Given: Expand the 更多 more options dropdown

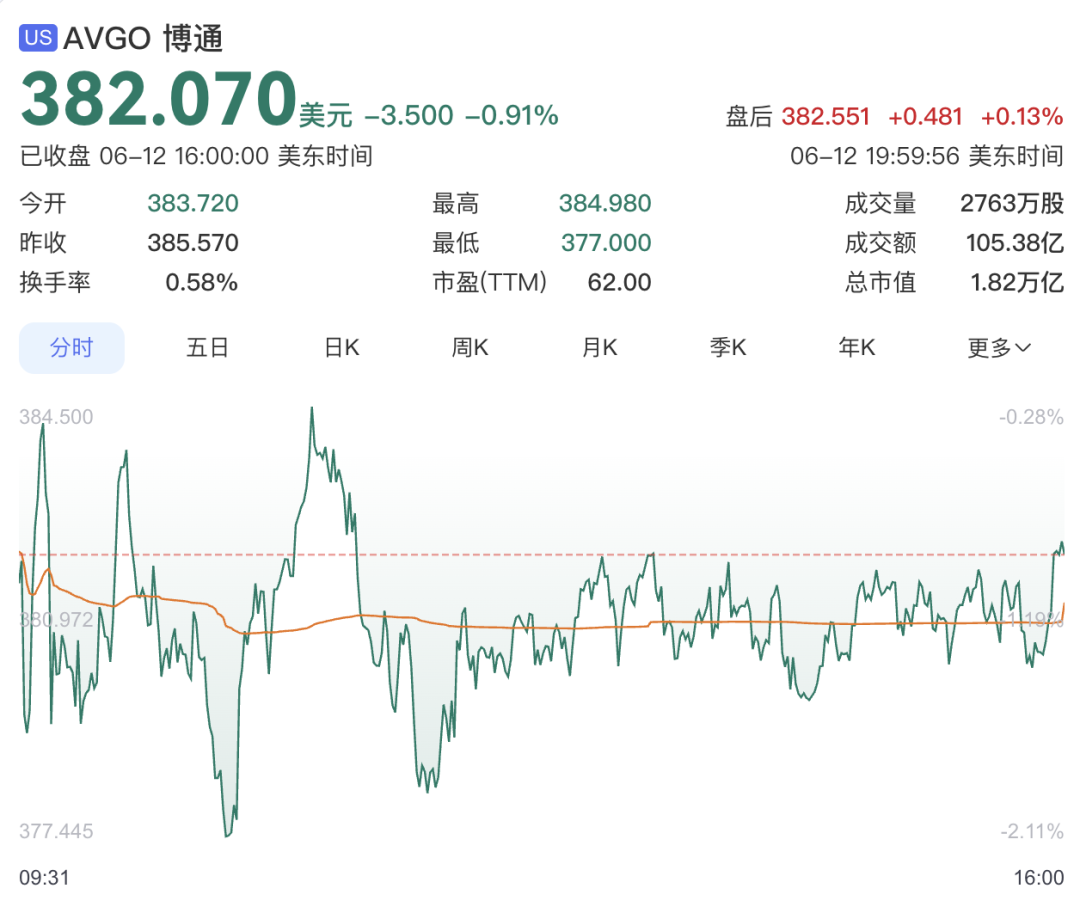Looking at the screenshot, I should tap(999, 348).
